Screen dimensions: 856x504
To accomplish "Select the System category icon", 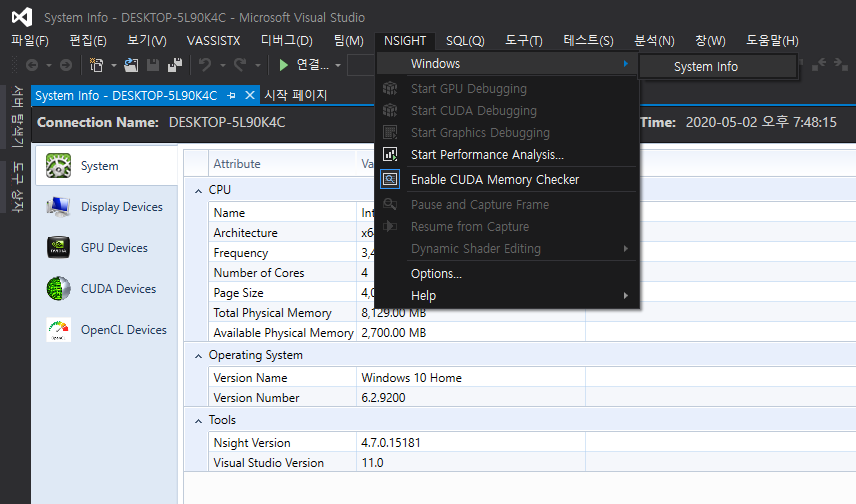I will 58,166.
